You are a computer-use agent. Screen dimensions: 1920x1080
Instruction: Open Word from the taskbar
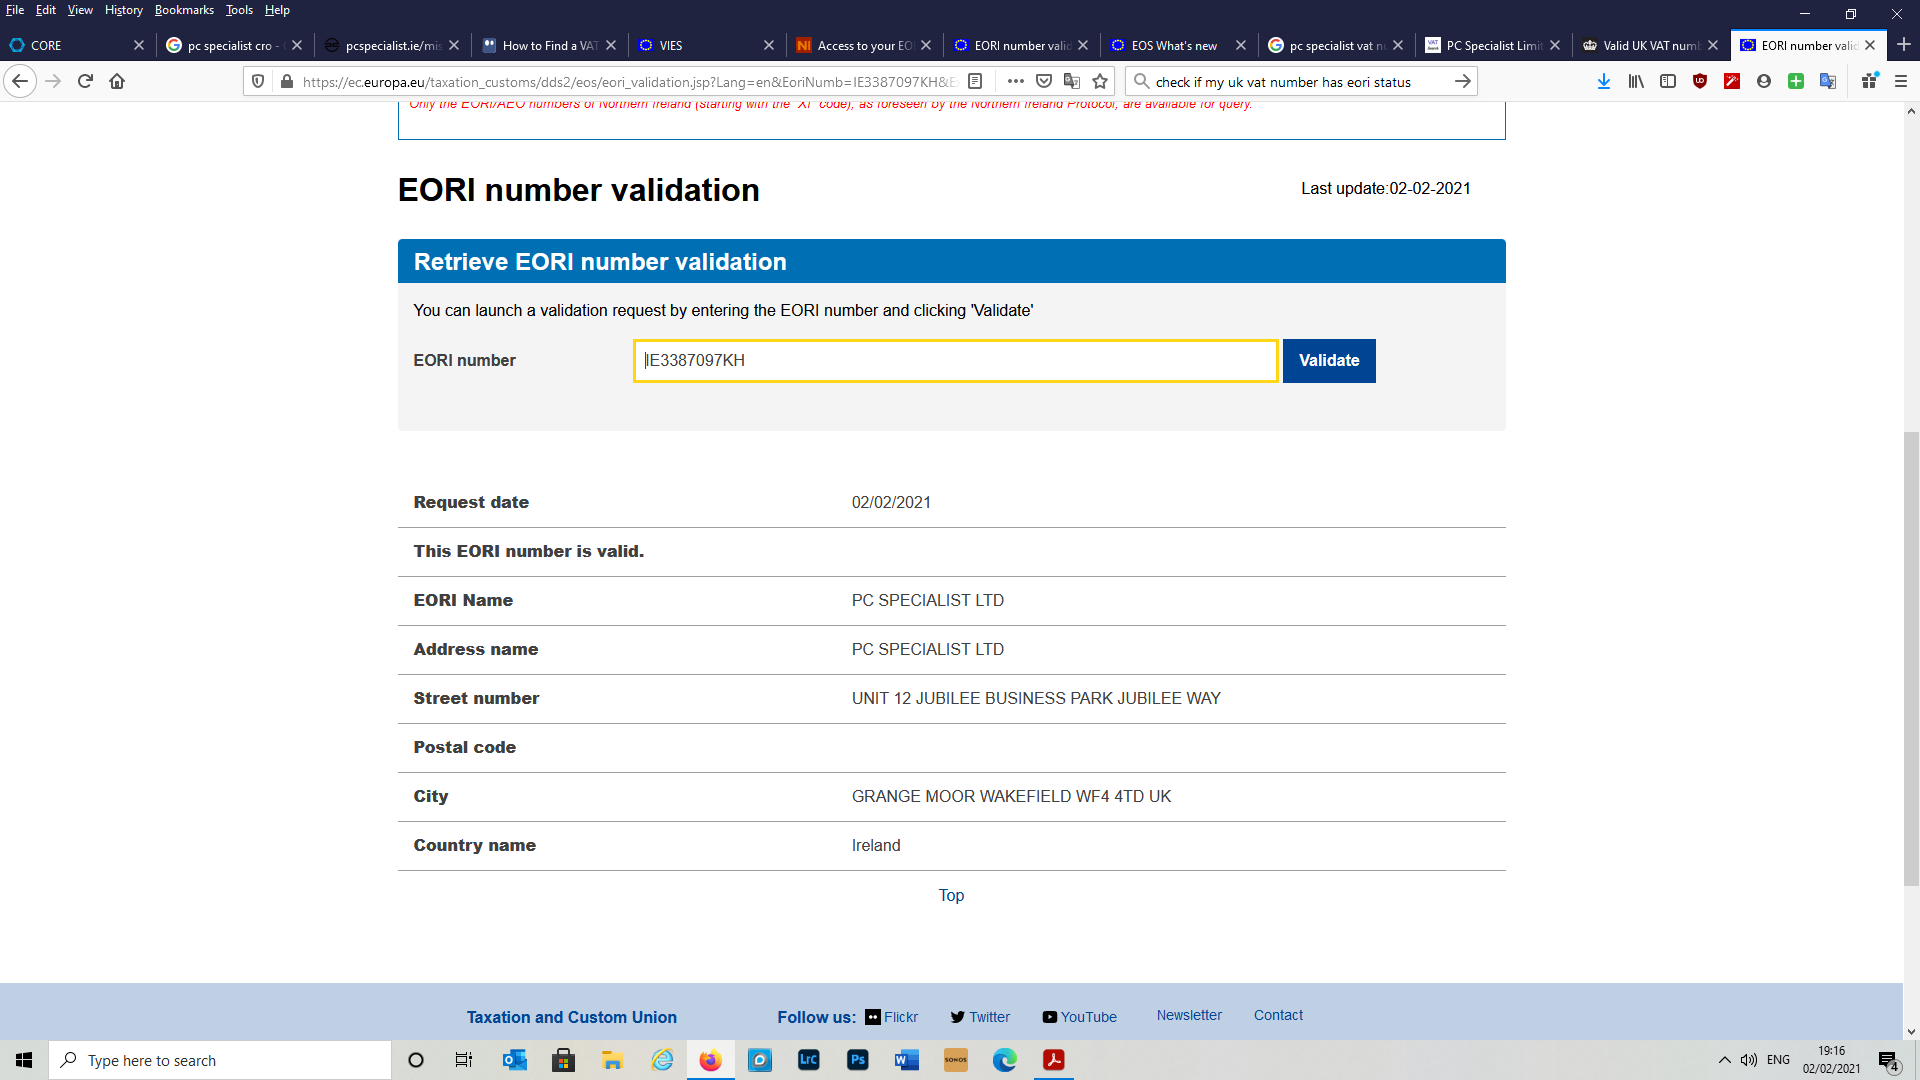pyautogui.click(x=907, y=1060)
